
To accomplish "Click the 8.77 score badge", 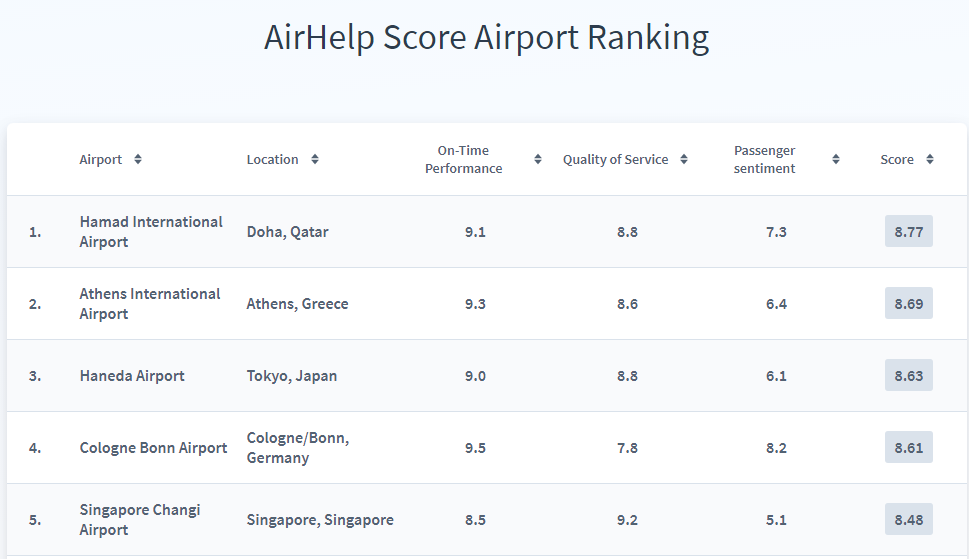I will (908, 232).
